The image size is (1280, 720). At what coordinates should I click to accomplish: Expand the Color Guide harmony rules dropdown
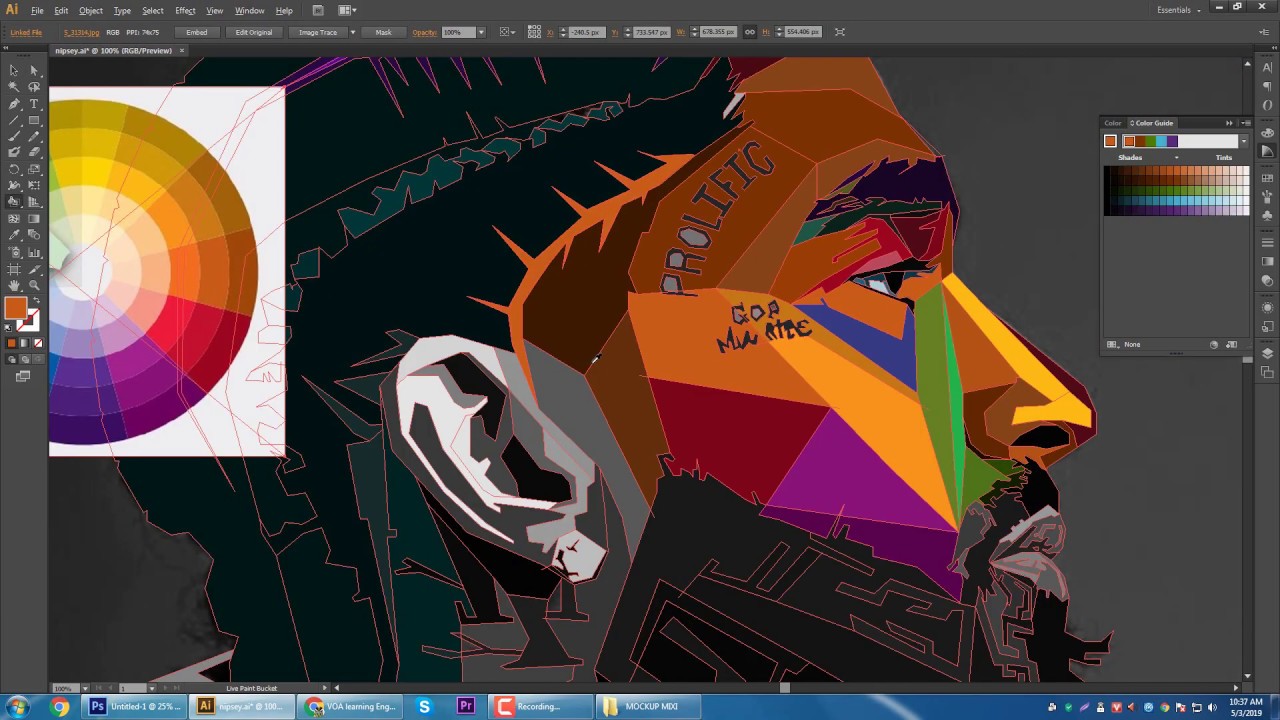[1243, 141]
